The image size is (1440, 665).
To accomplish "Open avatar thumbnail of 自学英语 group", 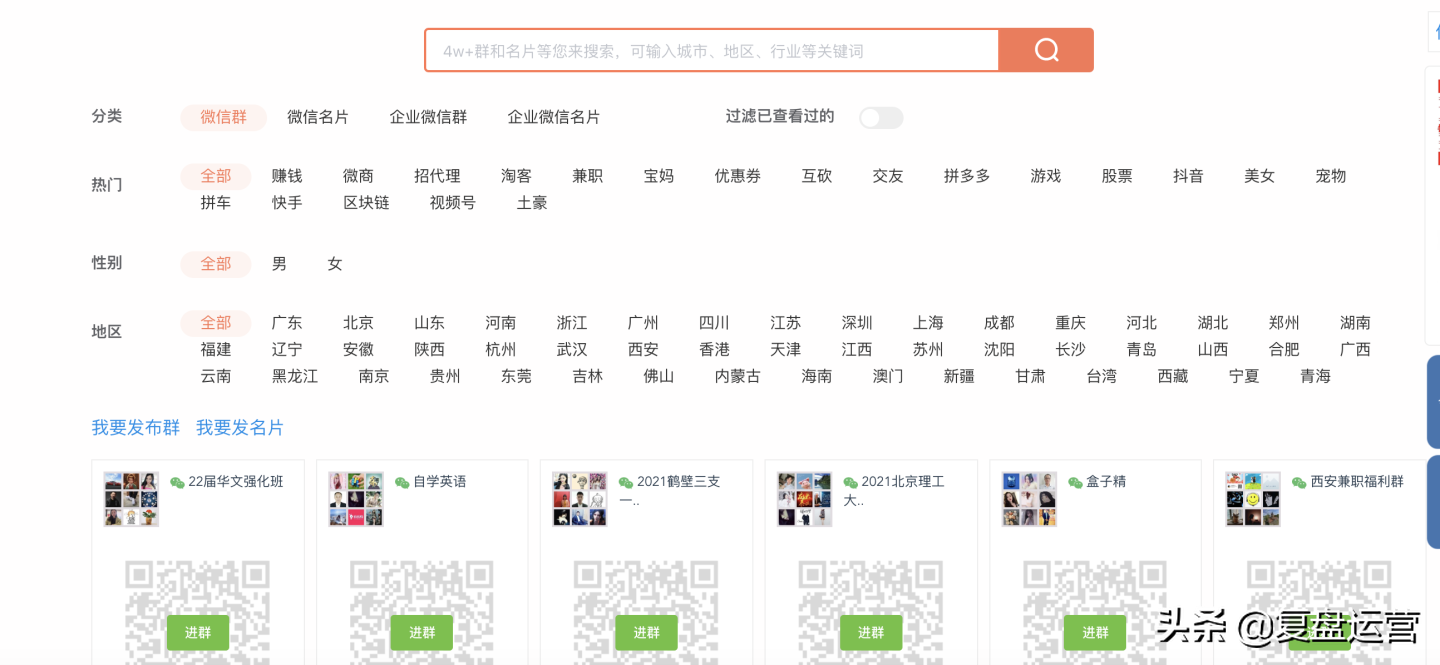I will click(356, 499).
